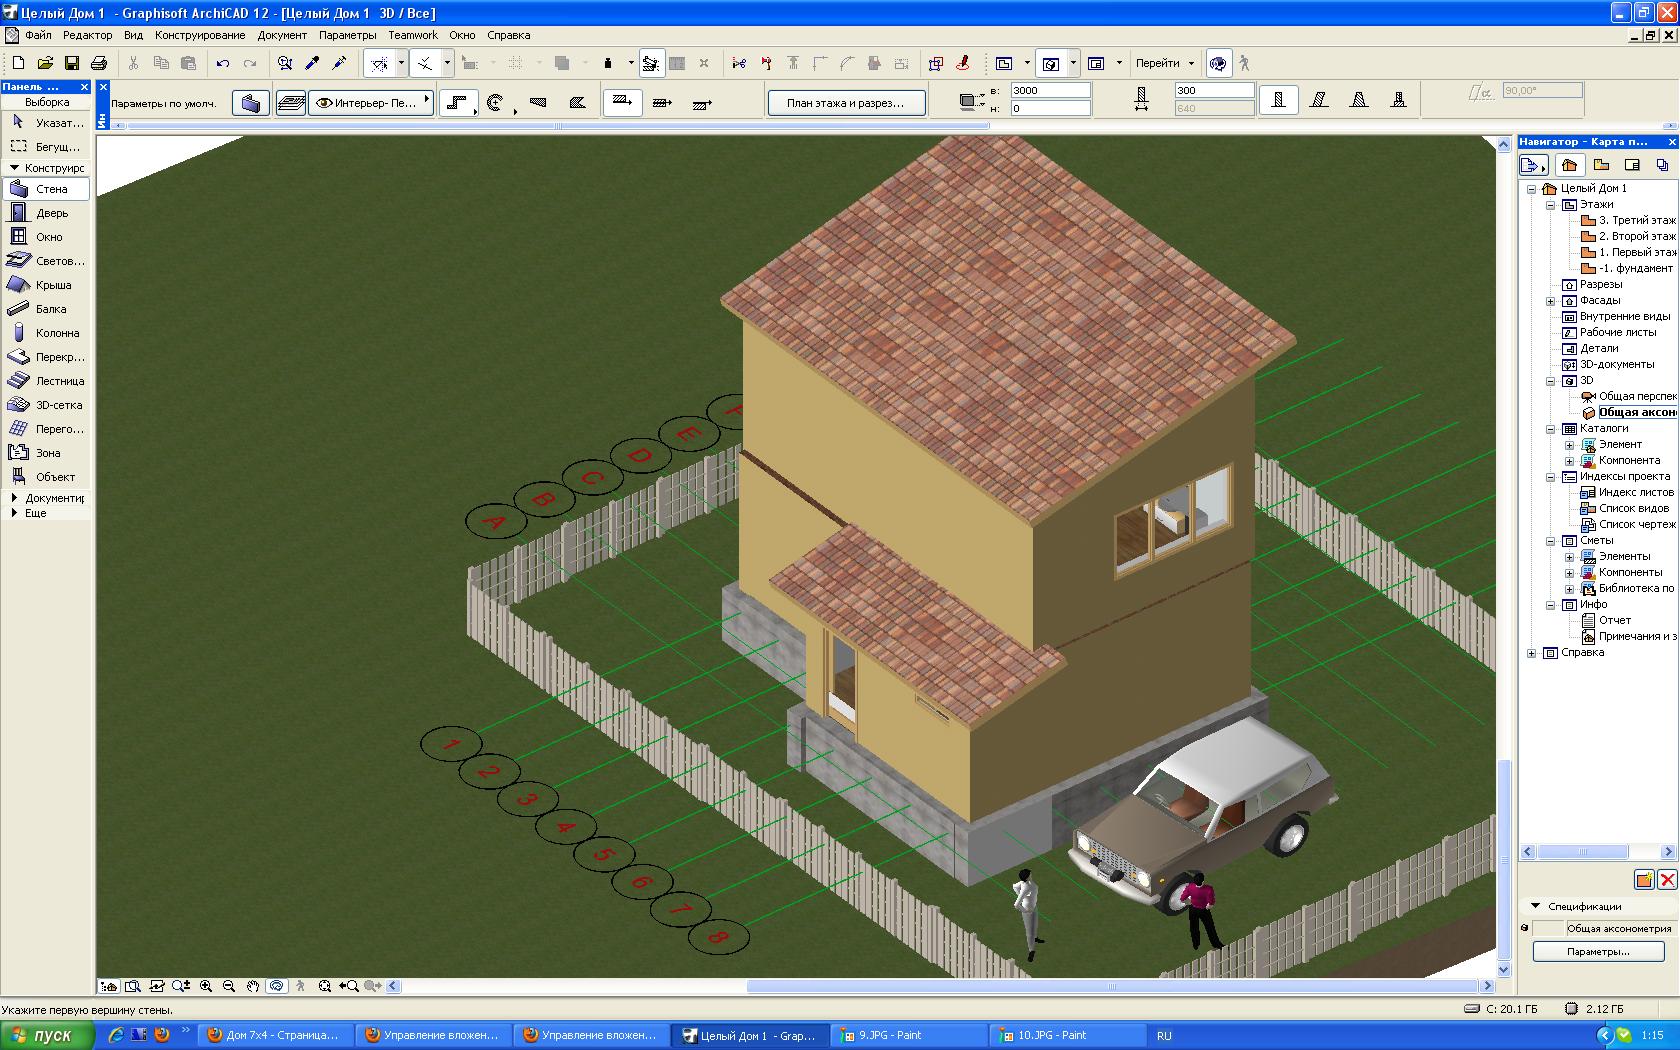Select the Крыша (Roof) tool

46,285
